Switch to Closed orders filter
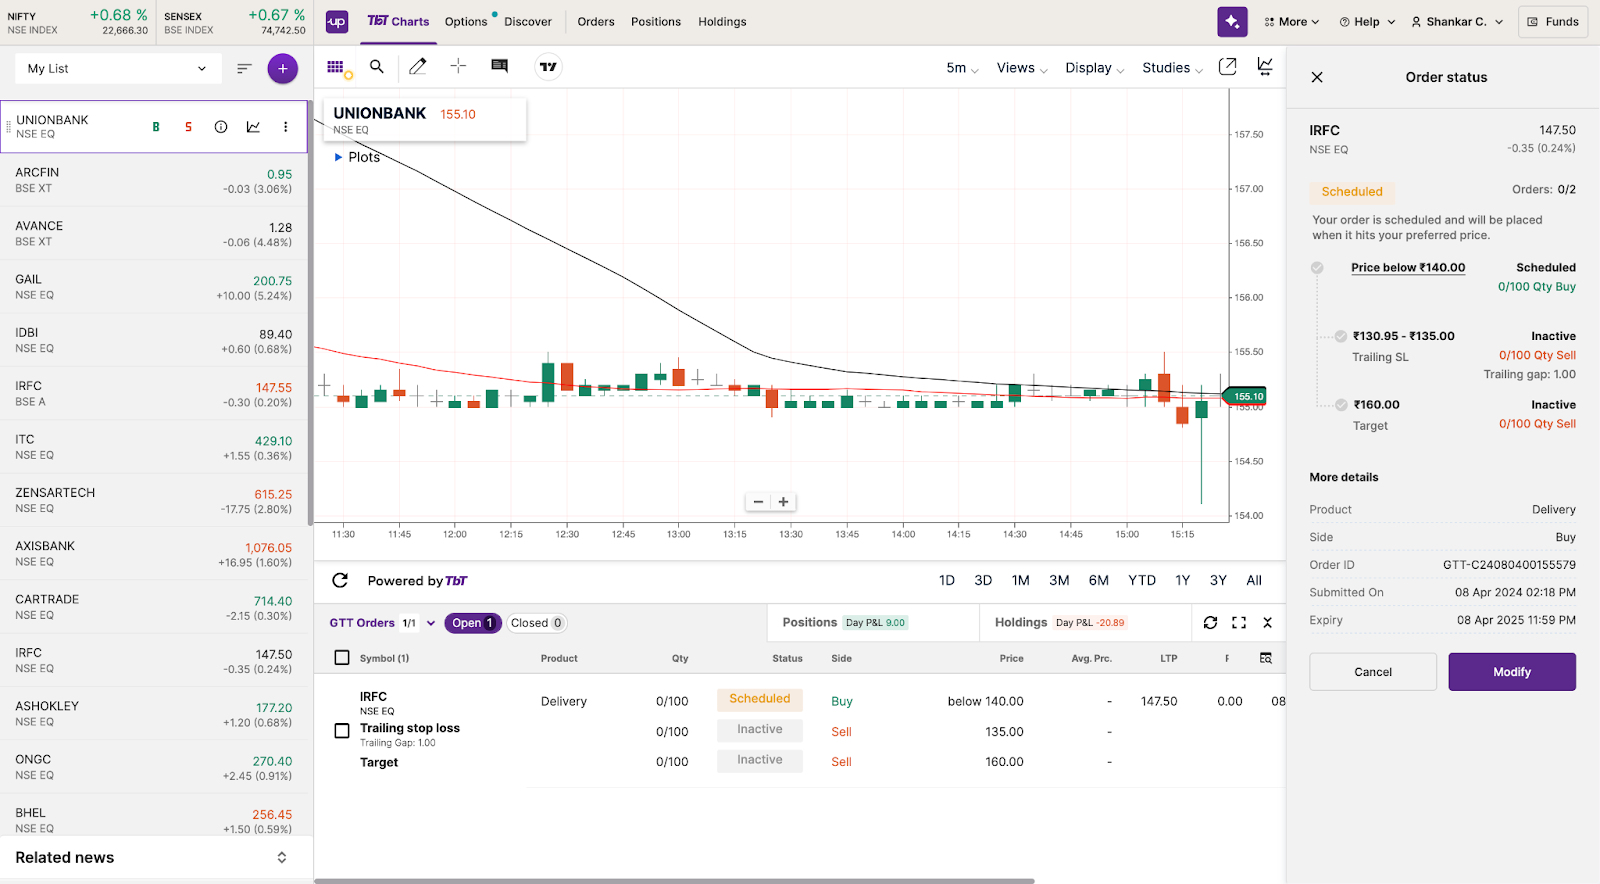 (536, 623)
